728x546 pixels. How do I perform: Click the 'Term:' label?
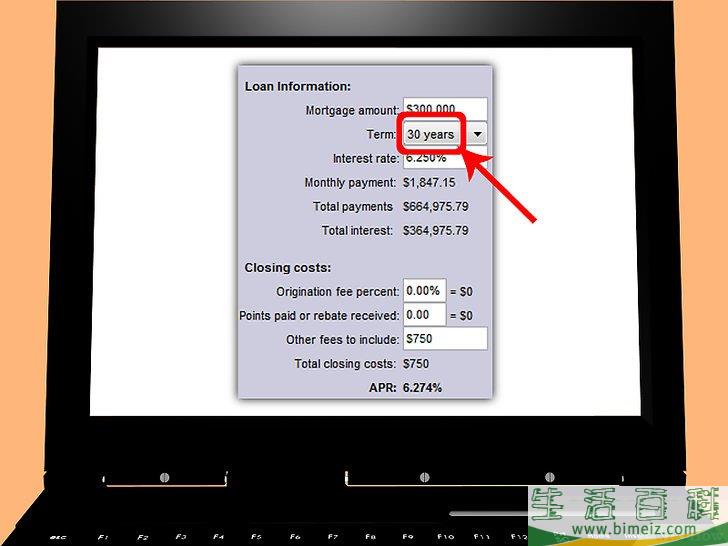click(x=381, y=135)
